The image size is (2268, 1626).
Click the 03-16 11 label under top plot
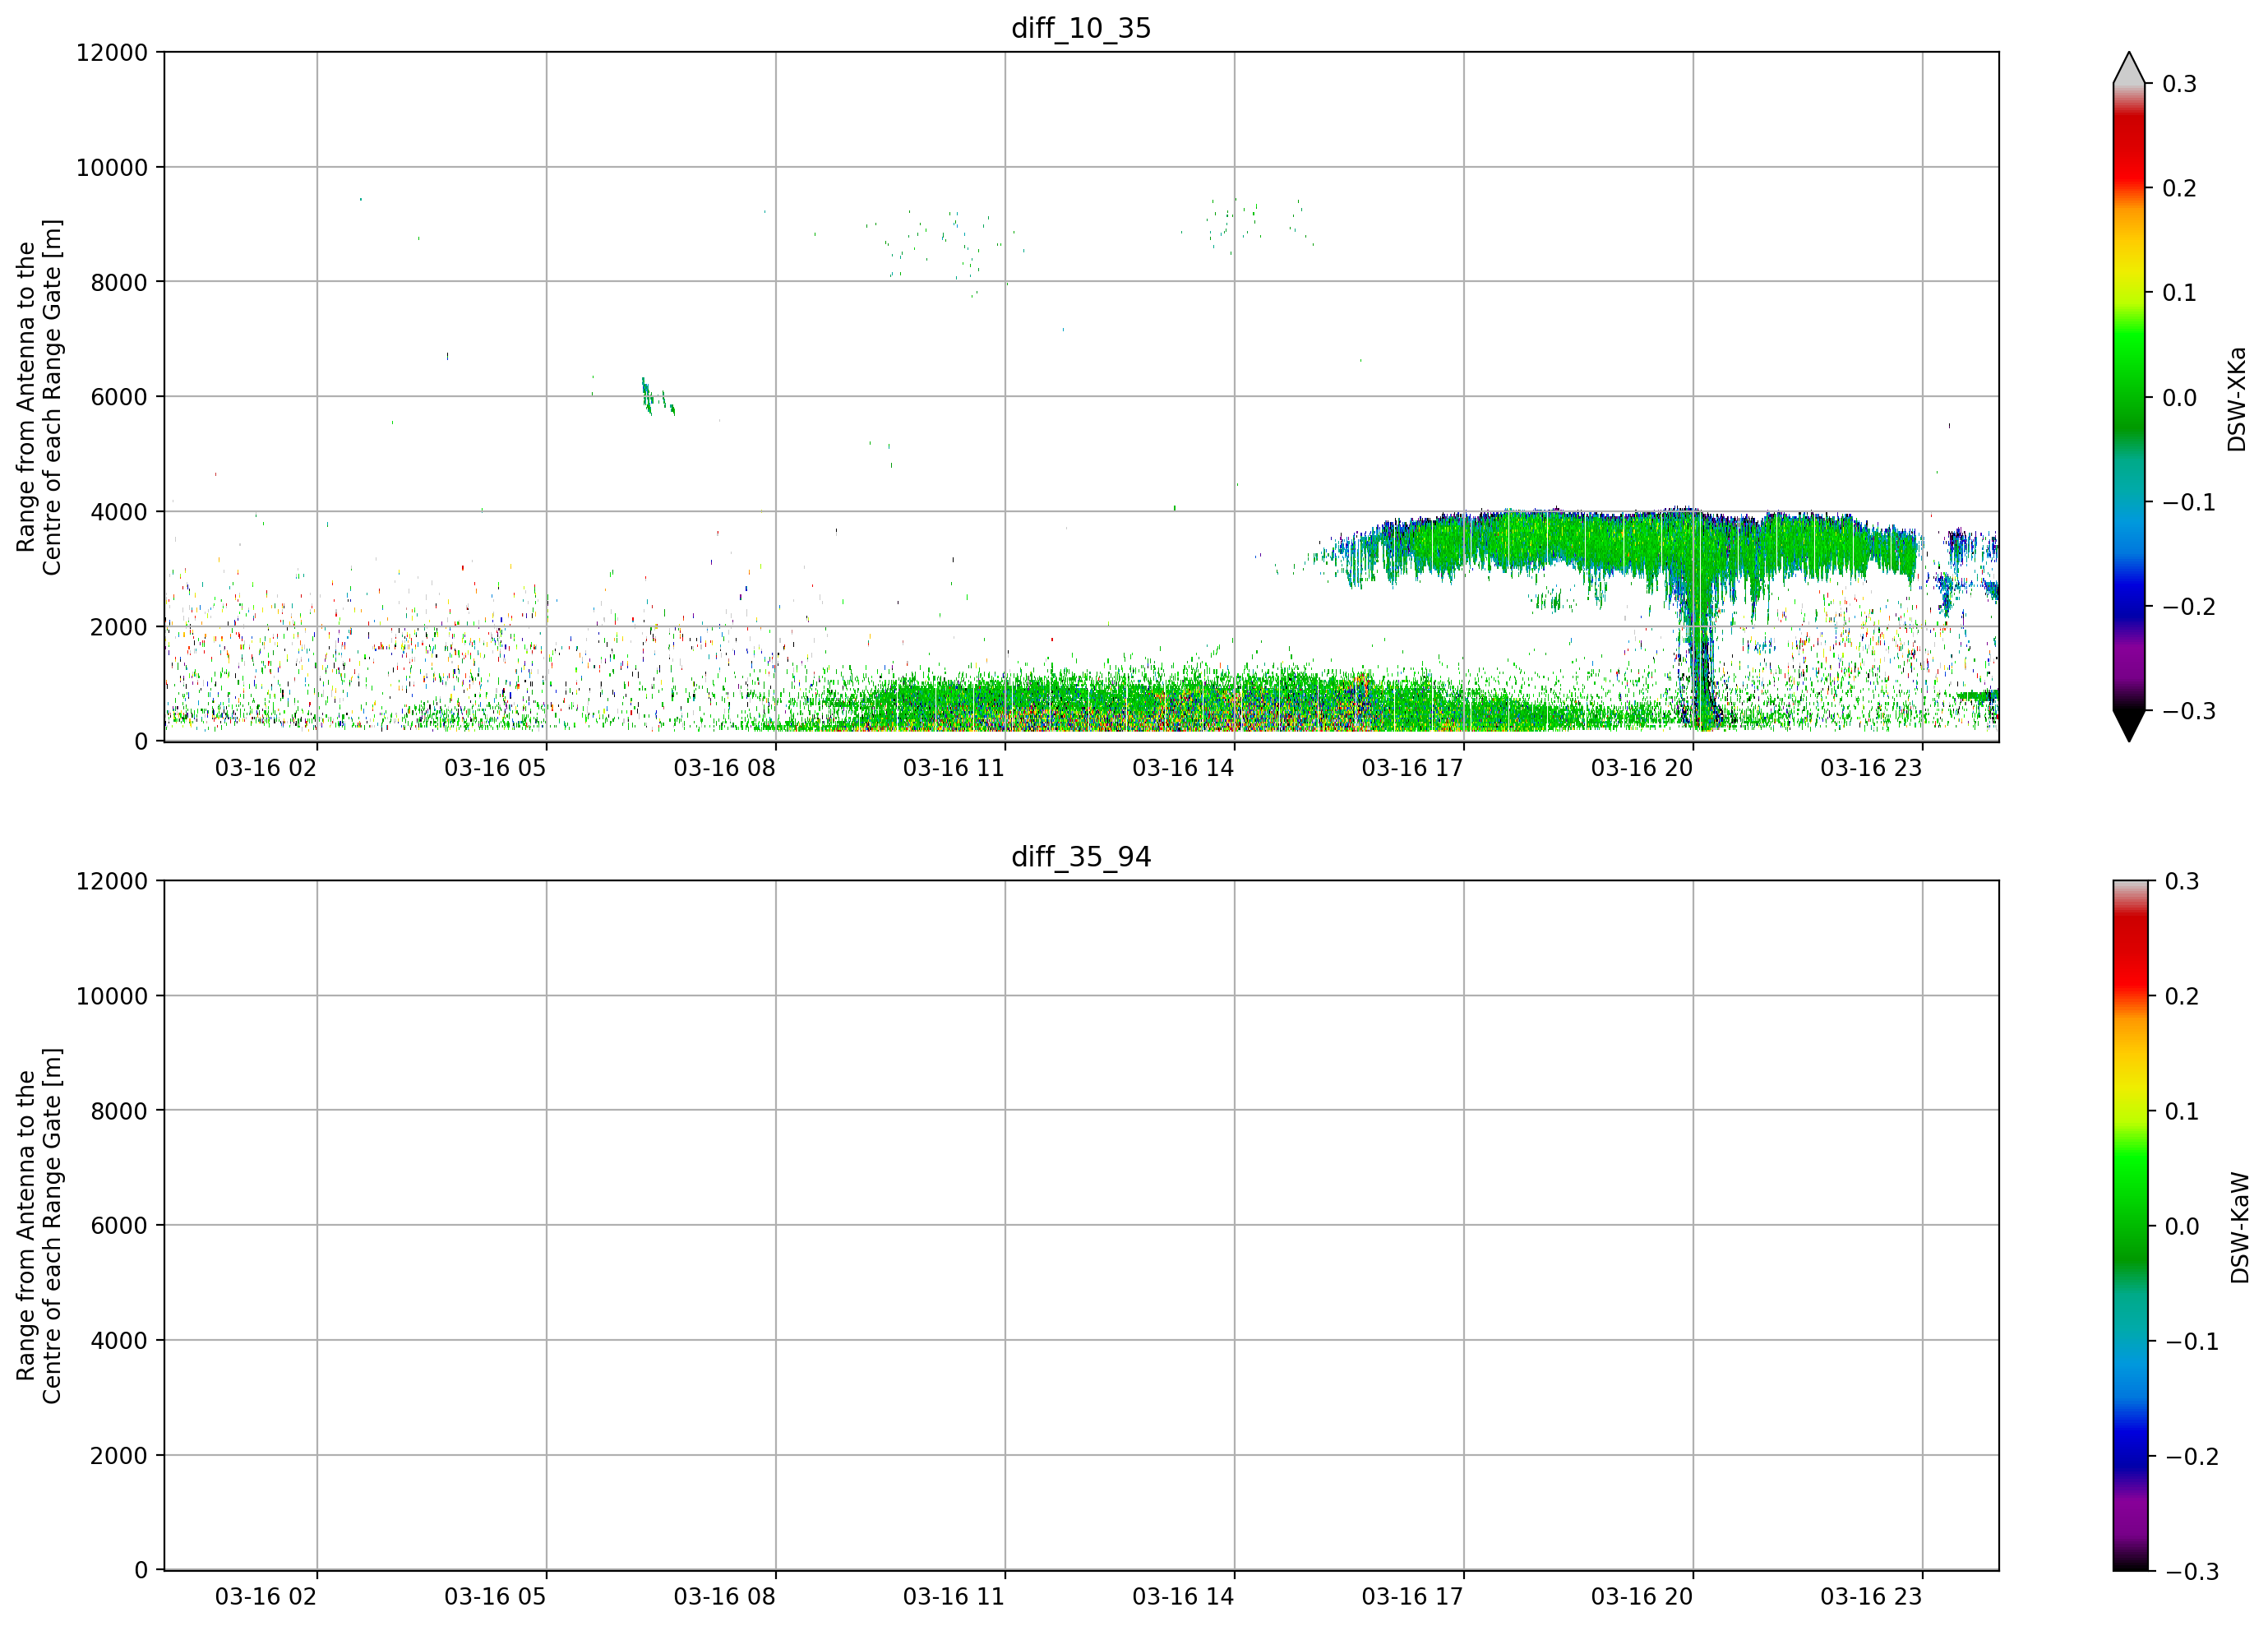953,768
